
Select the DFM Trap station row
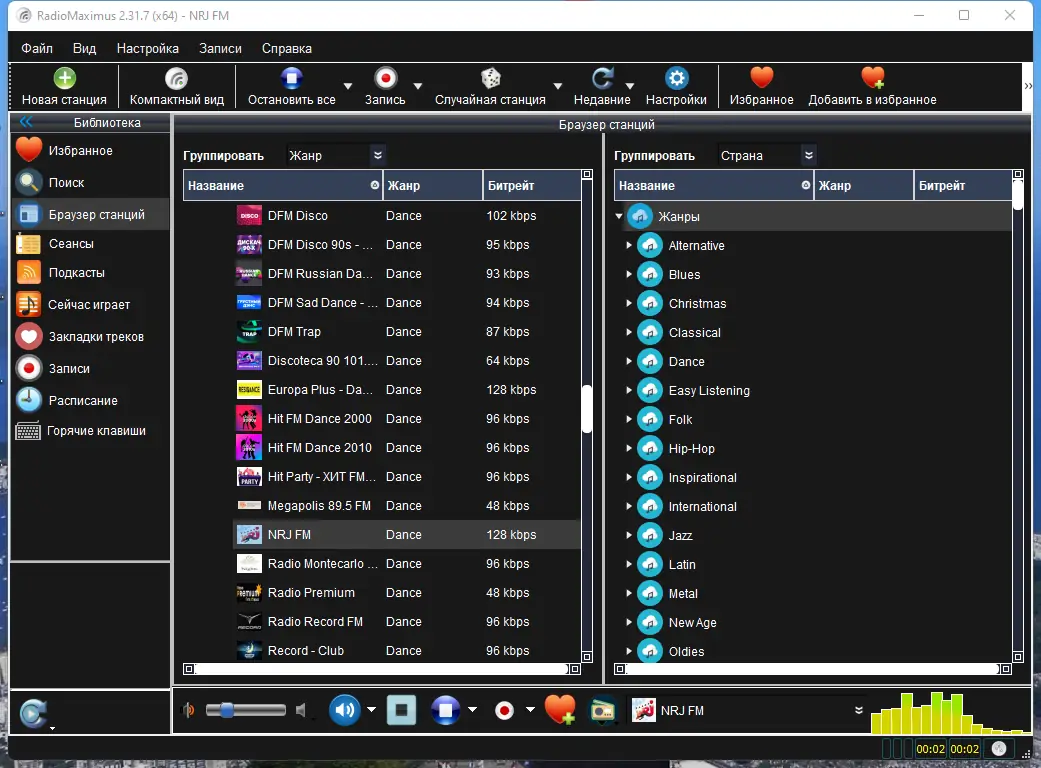coord(407,331)
